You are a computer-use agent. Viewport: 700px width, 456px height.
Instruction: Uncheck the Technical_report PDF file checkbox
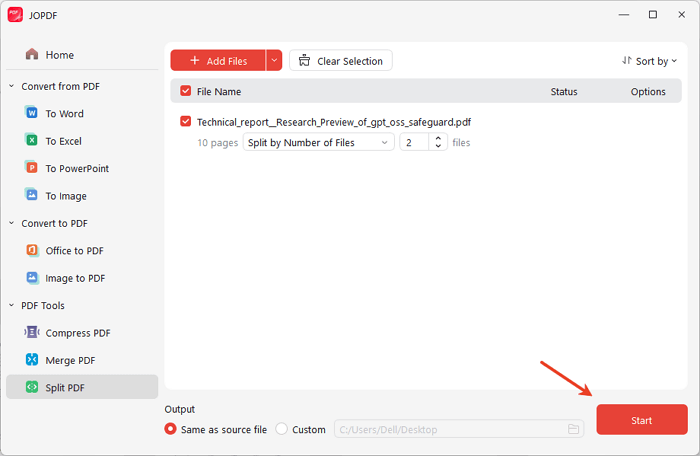coord(186,121)
